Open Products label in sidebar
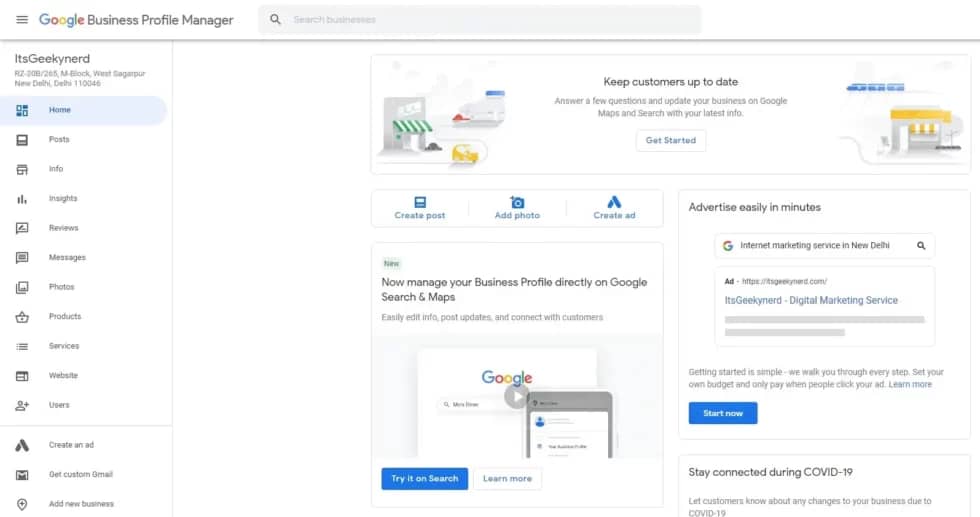The height and width of the screenshot is (517, 980). (65, 316)
